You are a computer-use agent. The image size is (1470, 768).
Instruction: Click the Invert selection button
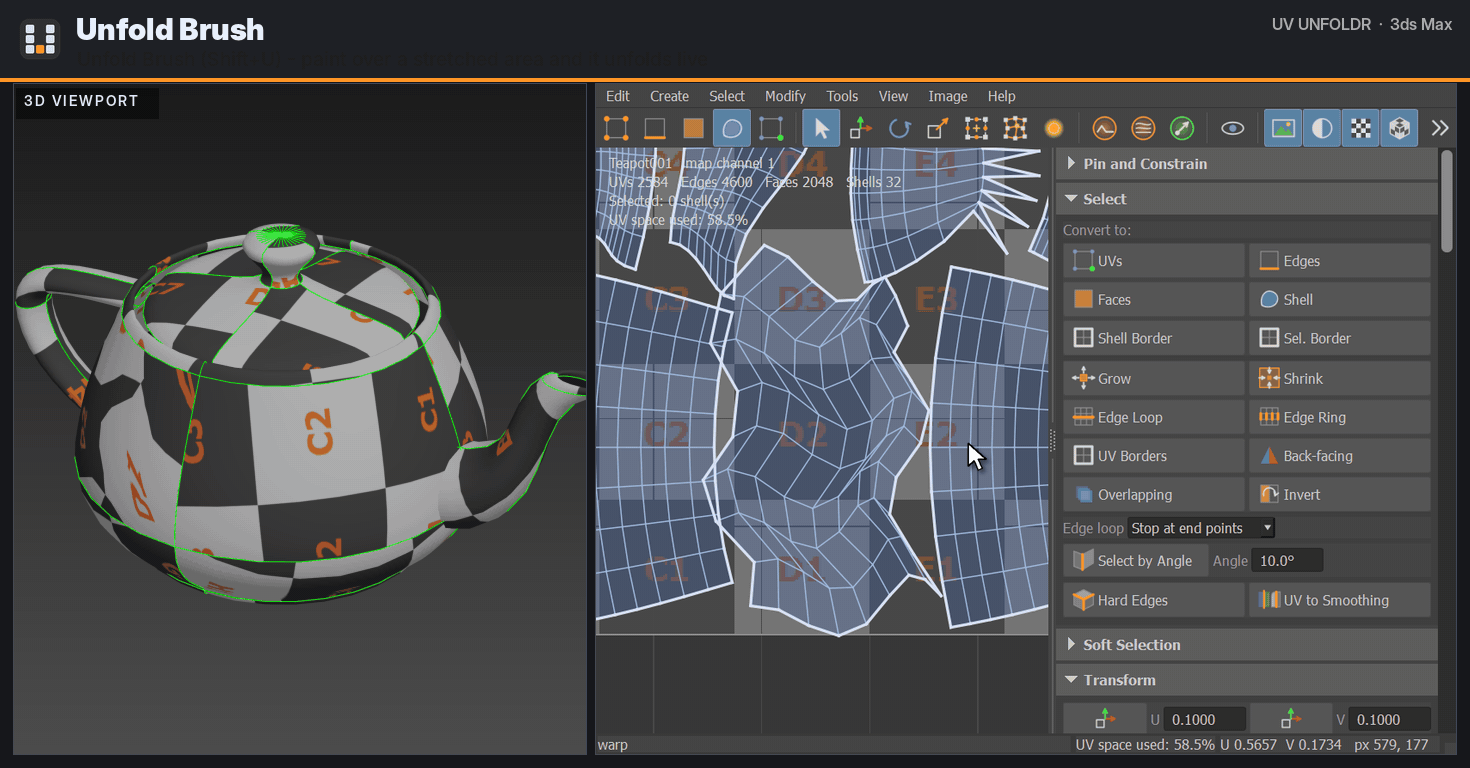click(1340, 495)
